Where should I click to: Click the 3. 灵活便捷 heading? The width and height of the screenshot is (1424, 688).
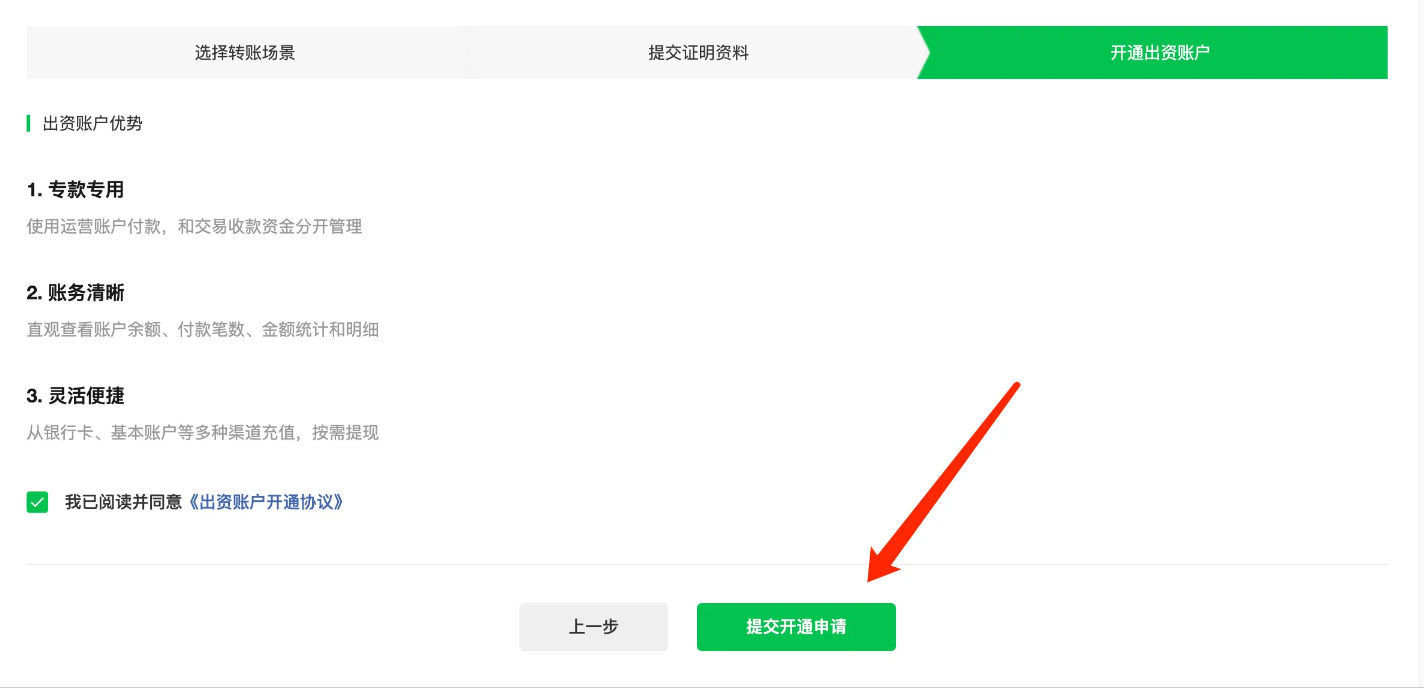[x=75, y=396]
